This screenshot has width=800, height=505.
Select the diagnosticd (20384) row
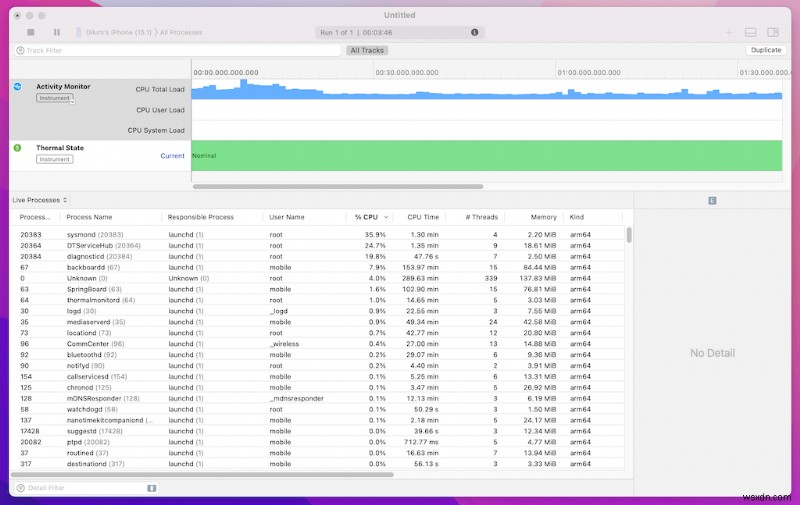click(x=317, y=257)
